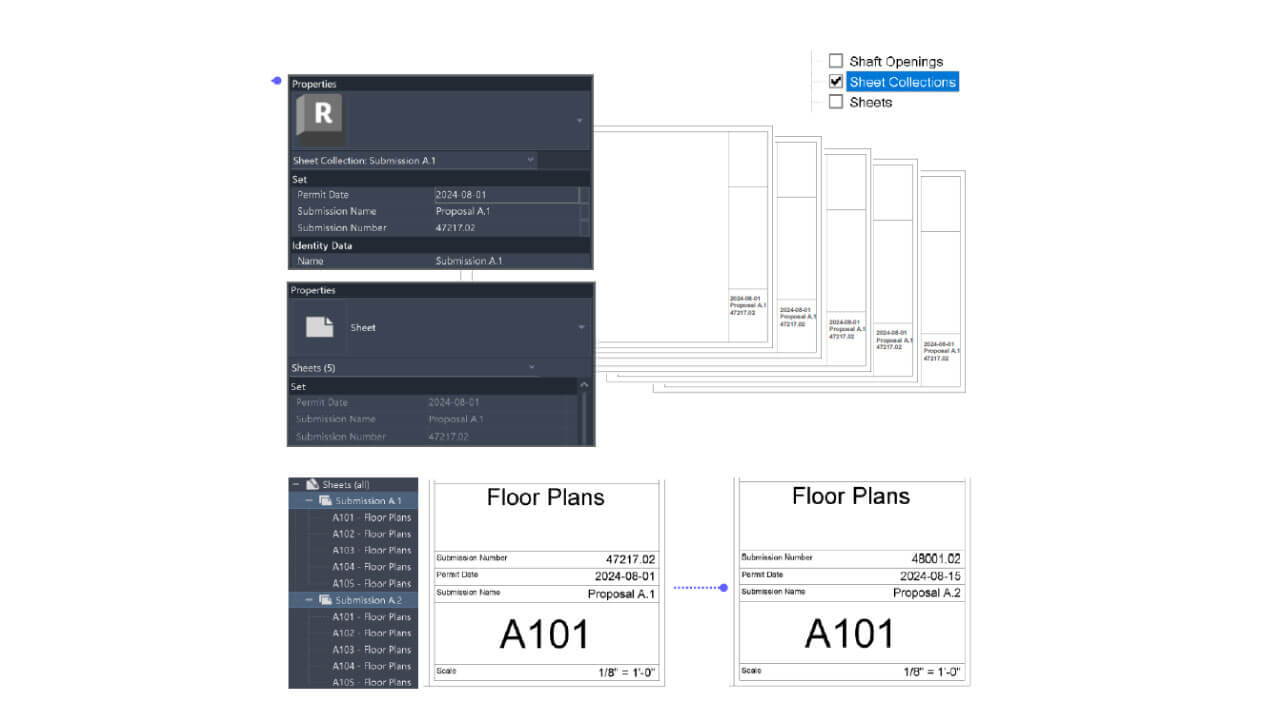Select the Sheets (all) tree label
Image resolution: width=1280 pixels, height=720 pixels.
pos(346,484)
